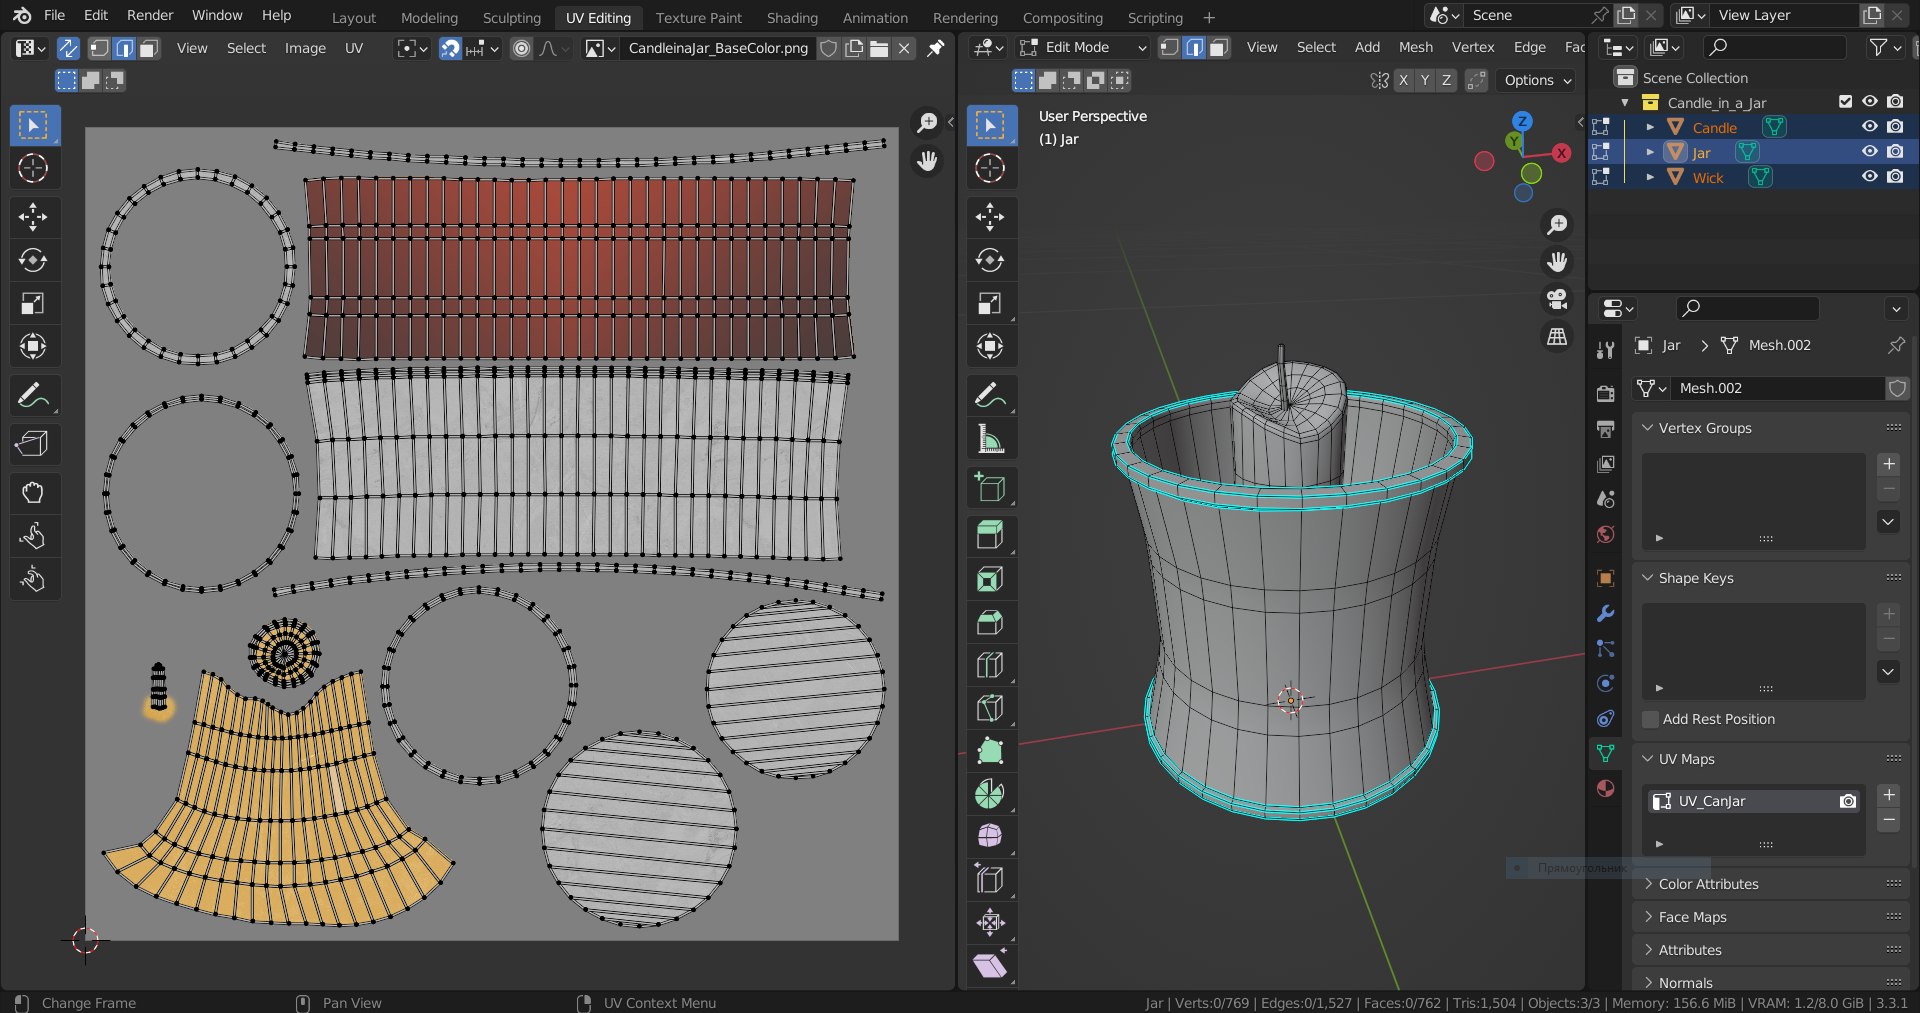Switch to the Texture Paint workspace tab
Image resolution: width=1920 pixels, height=1013 pixels.
[x=698, y=17]
